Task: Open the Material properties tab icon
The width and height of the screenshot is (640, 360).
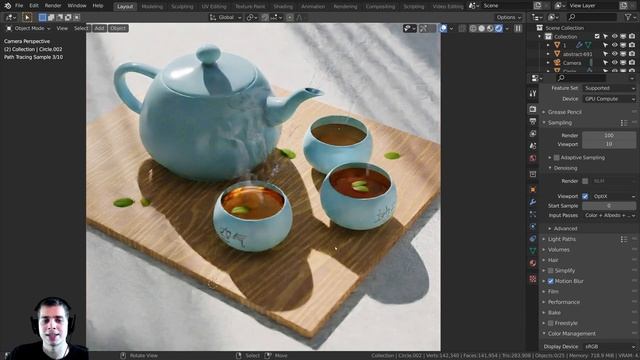Action: pos(533,263)
